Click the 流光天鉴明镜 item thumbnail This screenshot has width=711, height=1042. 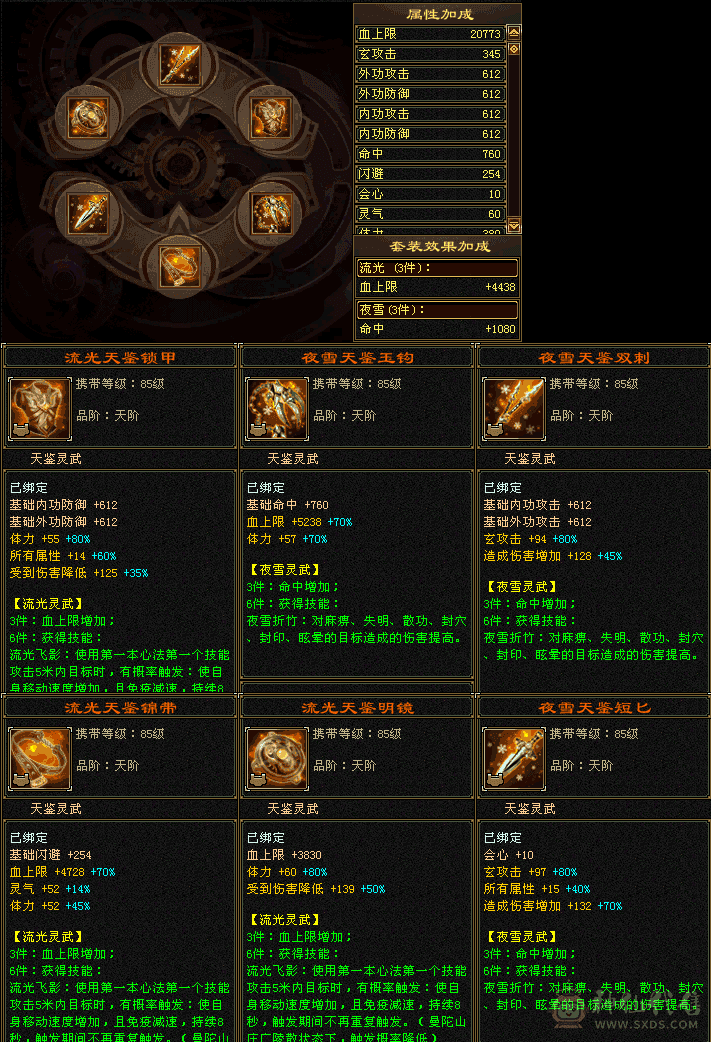click(x=276, y=759)
